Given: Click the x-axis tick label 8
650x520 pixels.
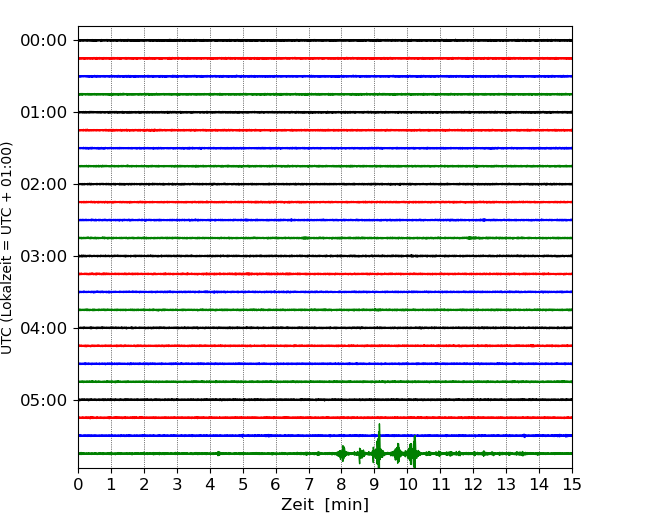Looking at the screenshot, I should 342,484.
